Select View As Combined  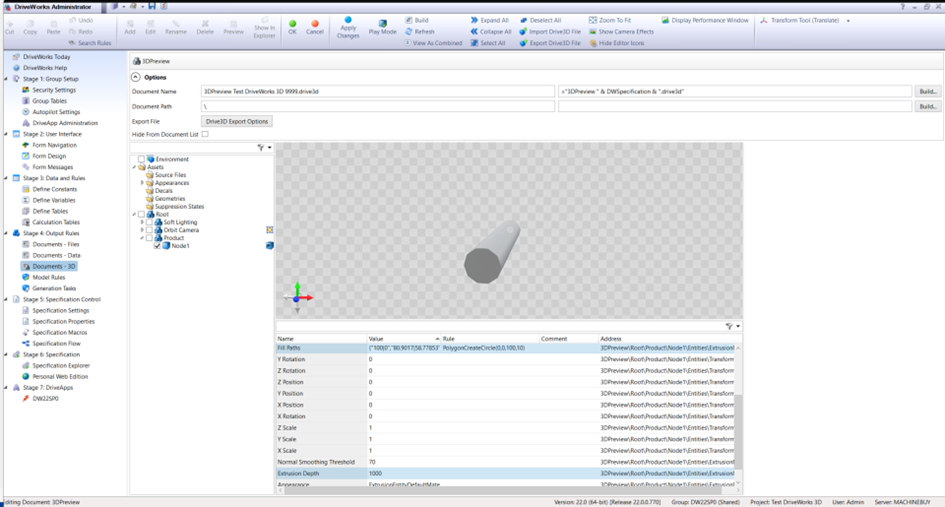[x=433, y=43]
